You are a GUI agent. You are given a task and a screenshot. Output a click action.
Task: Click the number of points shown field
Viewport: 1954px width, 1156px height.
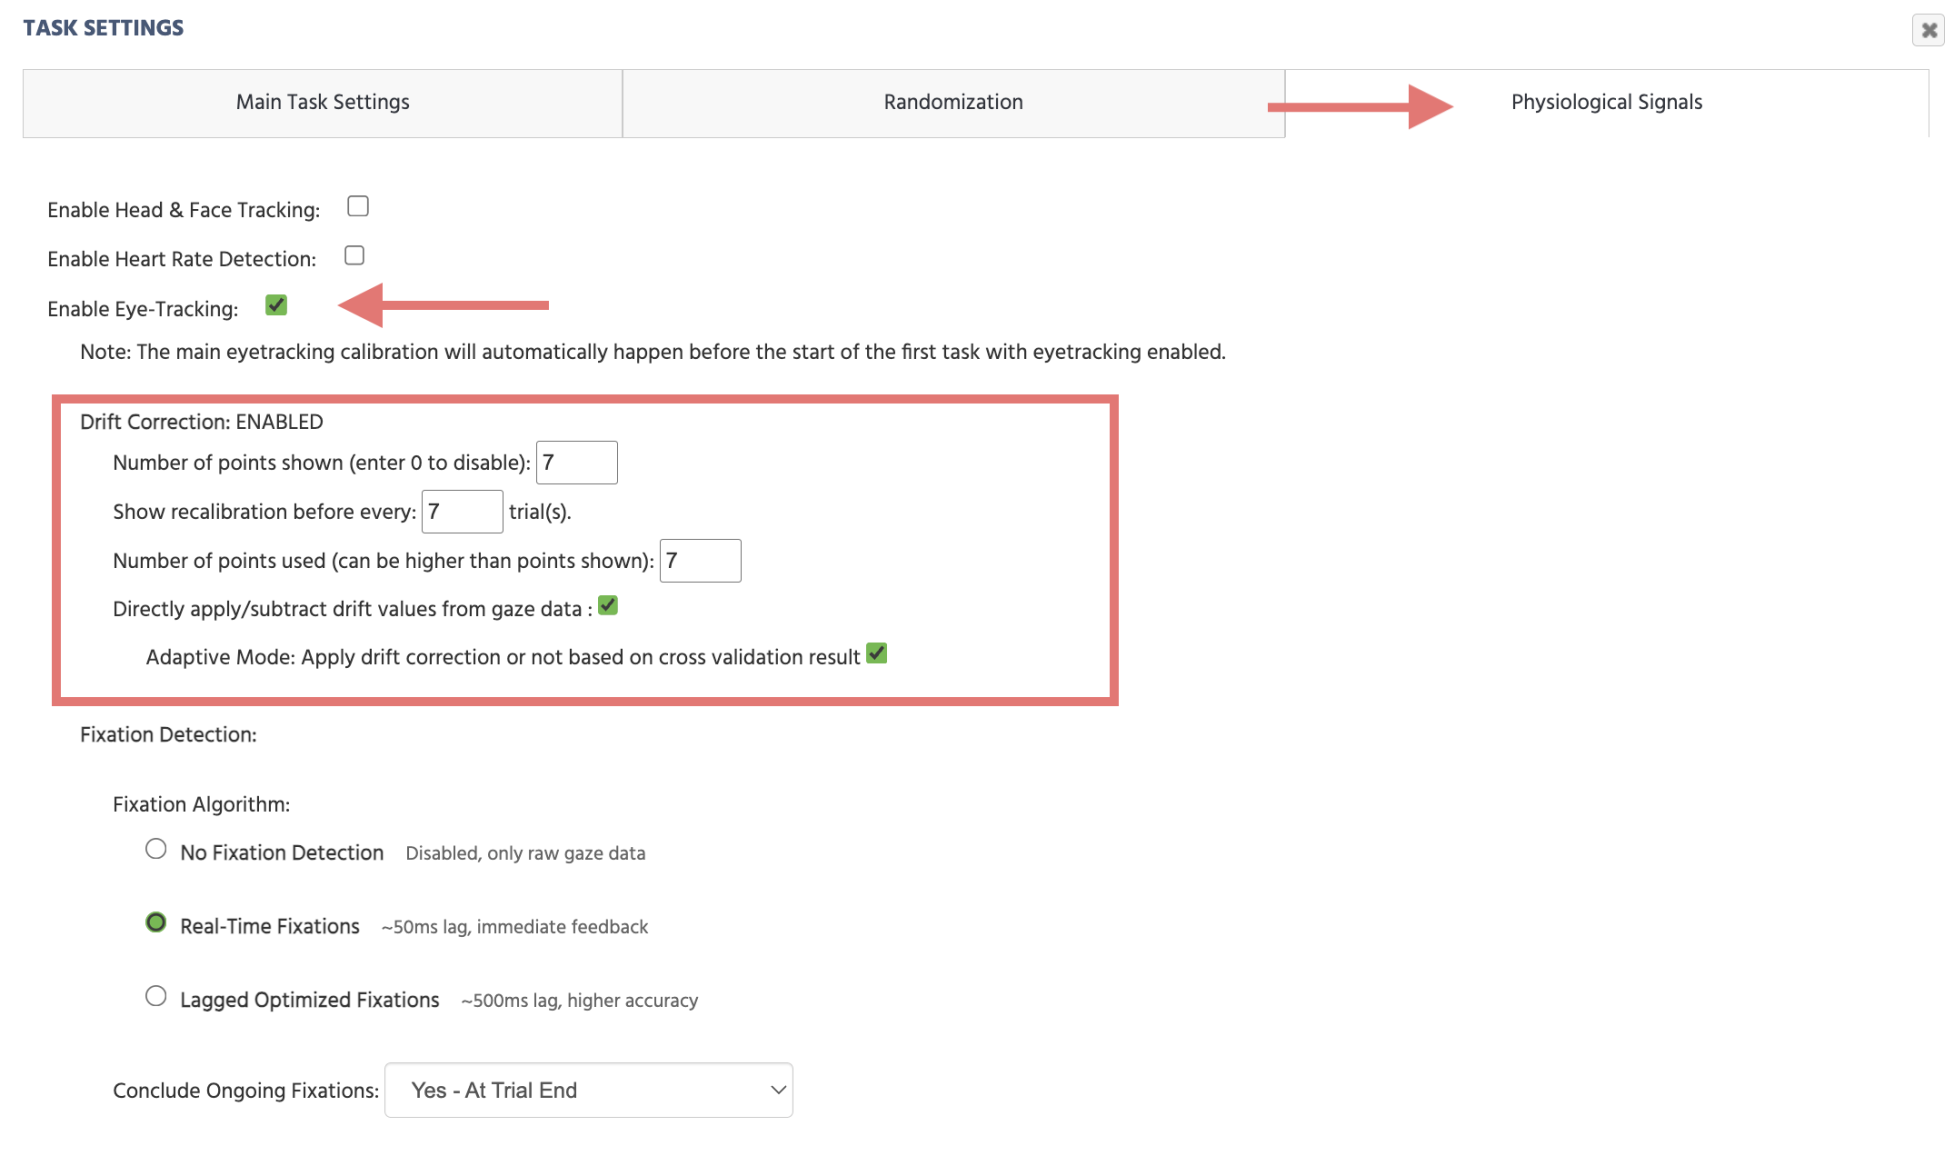pyautogui.click(x=576, y=462)
